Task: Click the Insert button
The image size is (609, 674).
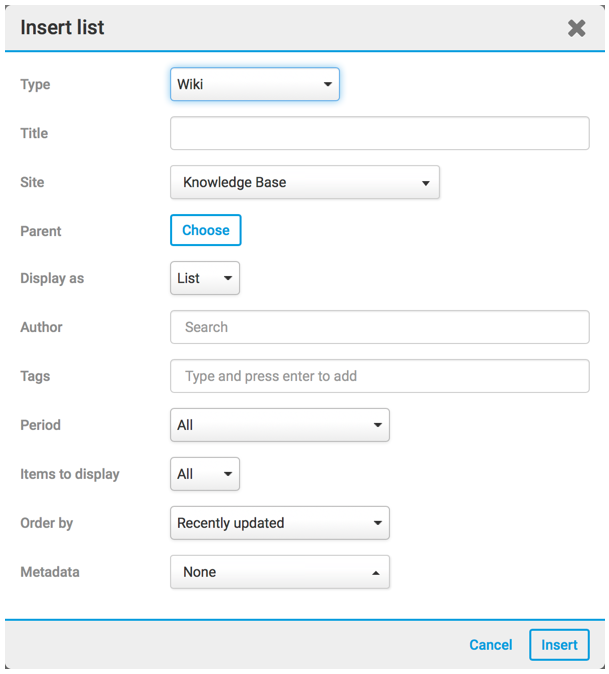Action: click(559, 645)
